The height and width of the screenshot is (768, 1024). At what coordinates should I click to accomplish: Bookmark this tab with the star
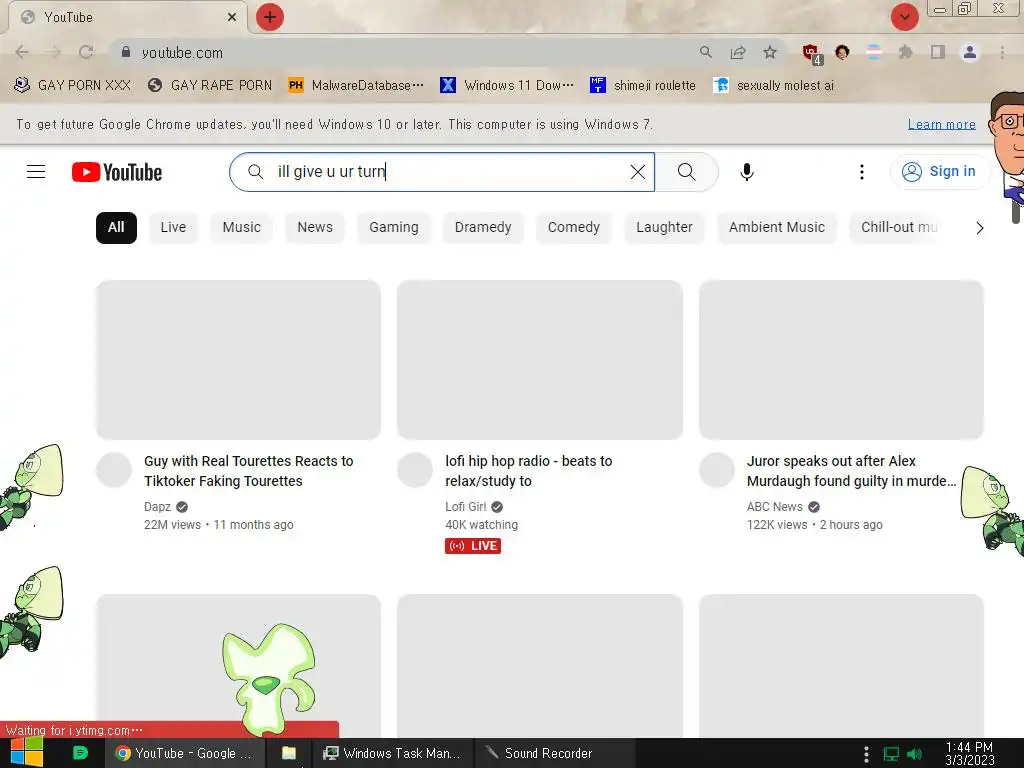pyautogui.click(x=770, y=52)
